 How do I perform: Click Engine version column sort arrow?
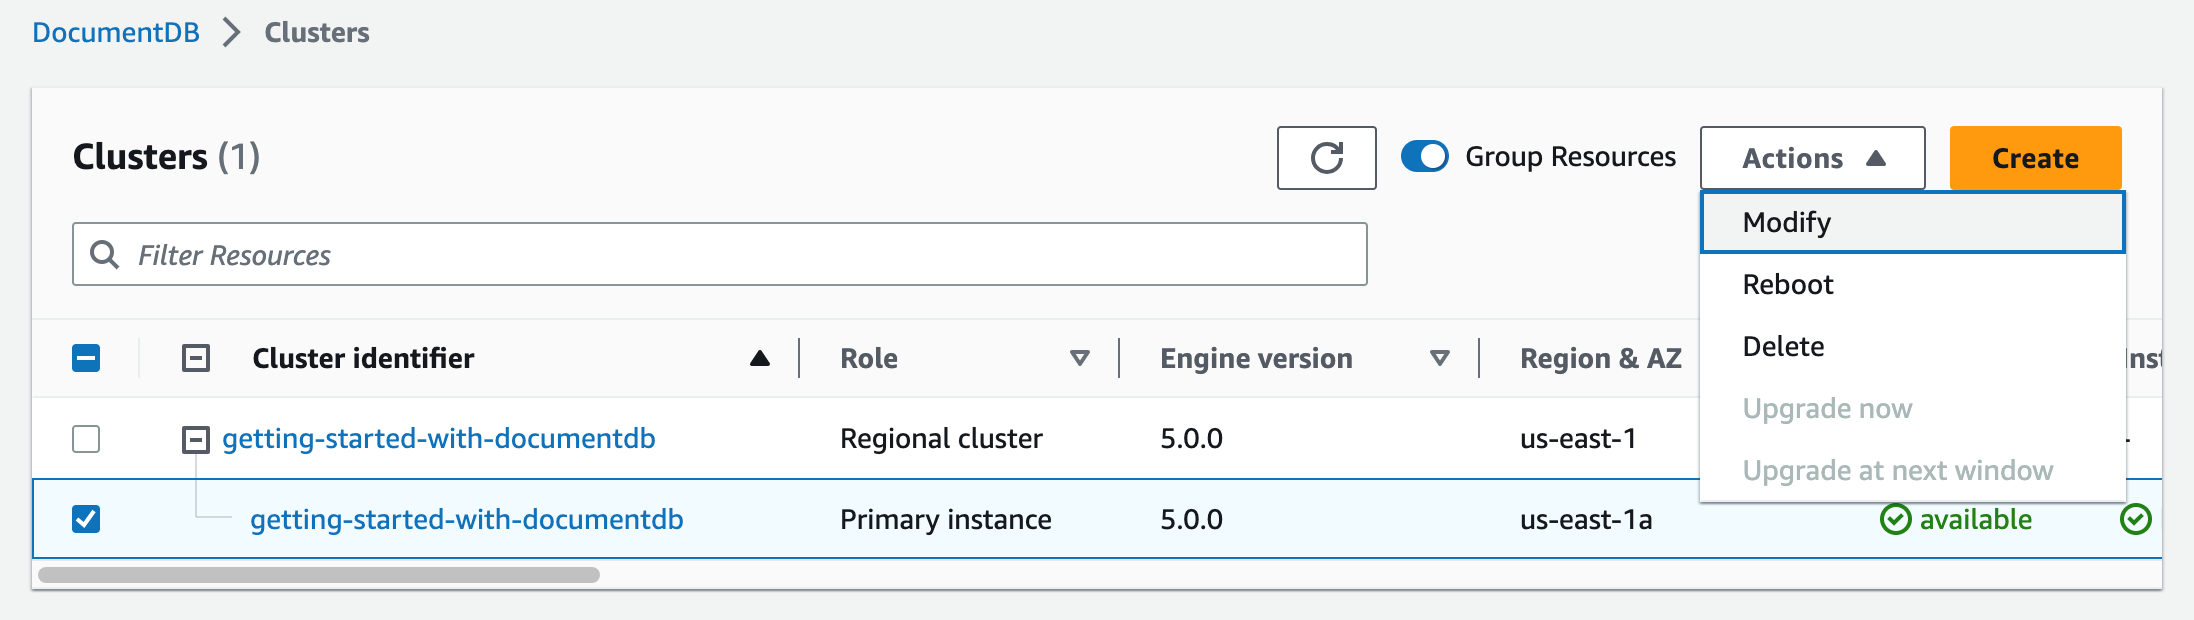coord(1440,358)
